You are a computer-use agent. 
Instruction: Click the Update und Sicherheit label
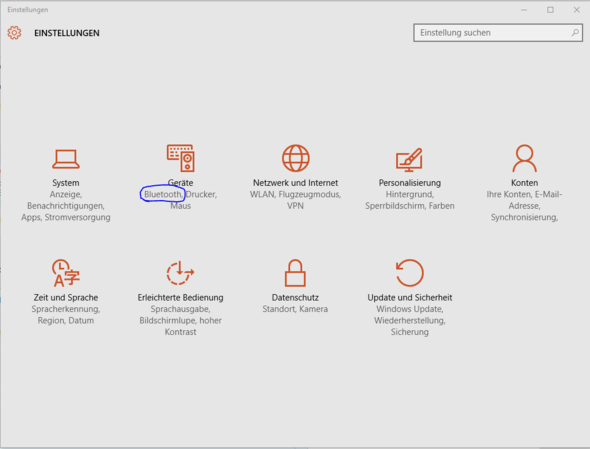click(x=410, y=298)
